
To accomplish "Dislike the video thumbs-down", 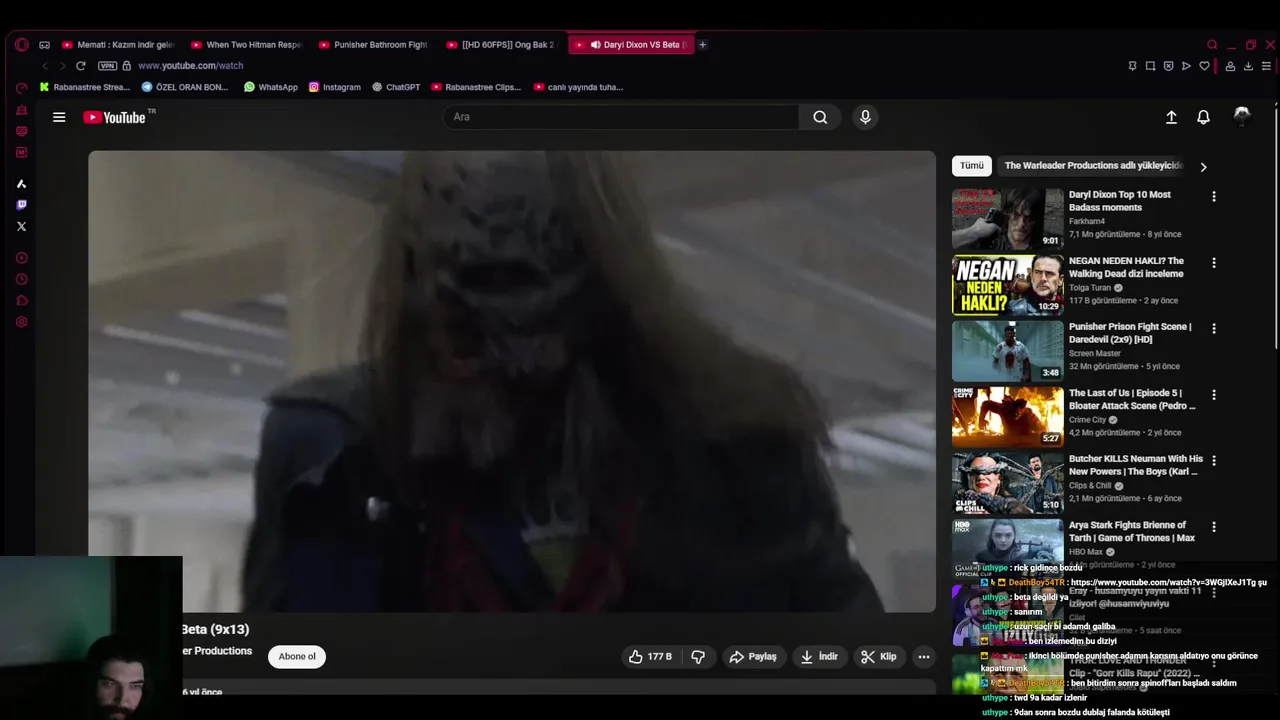I will [x=698, y=657].
